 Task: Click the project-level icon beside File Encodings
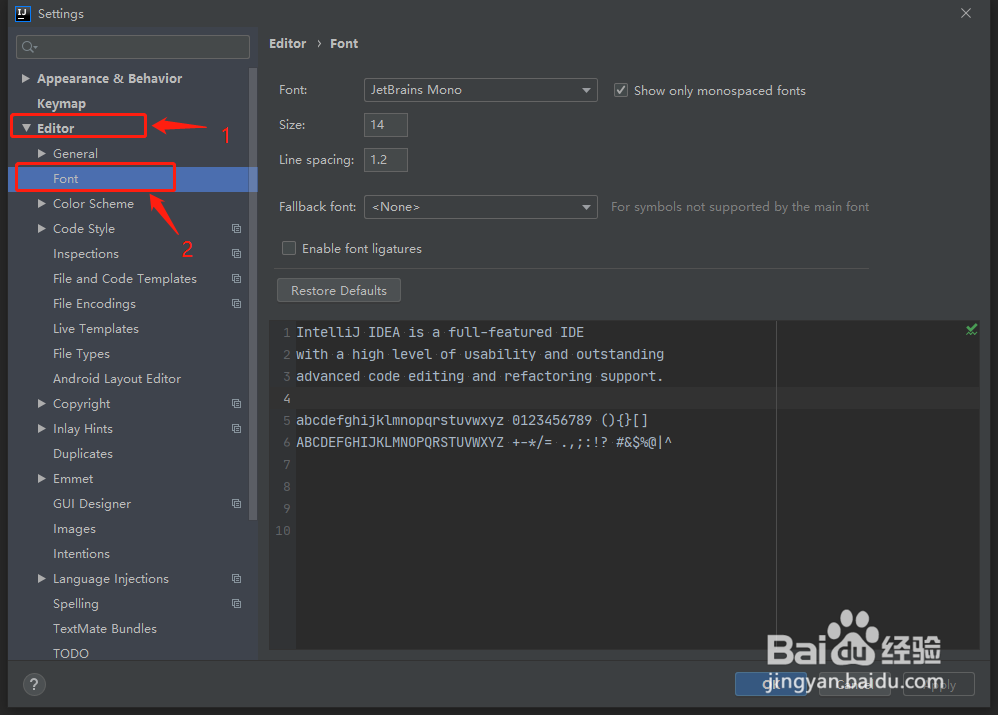(237, 304)
